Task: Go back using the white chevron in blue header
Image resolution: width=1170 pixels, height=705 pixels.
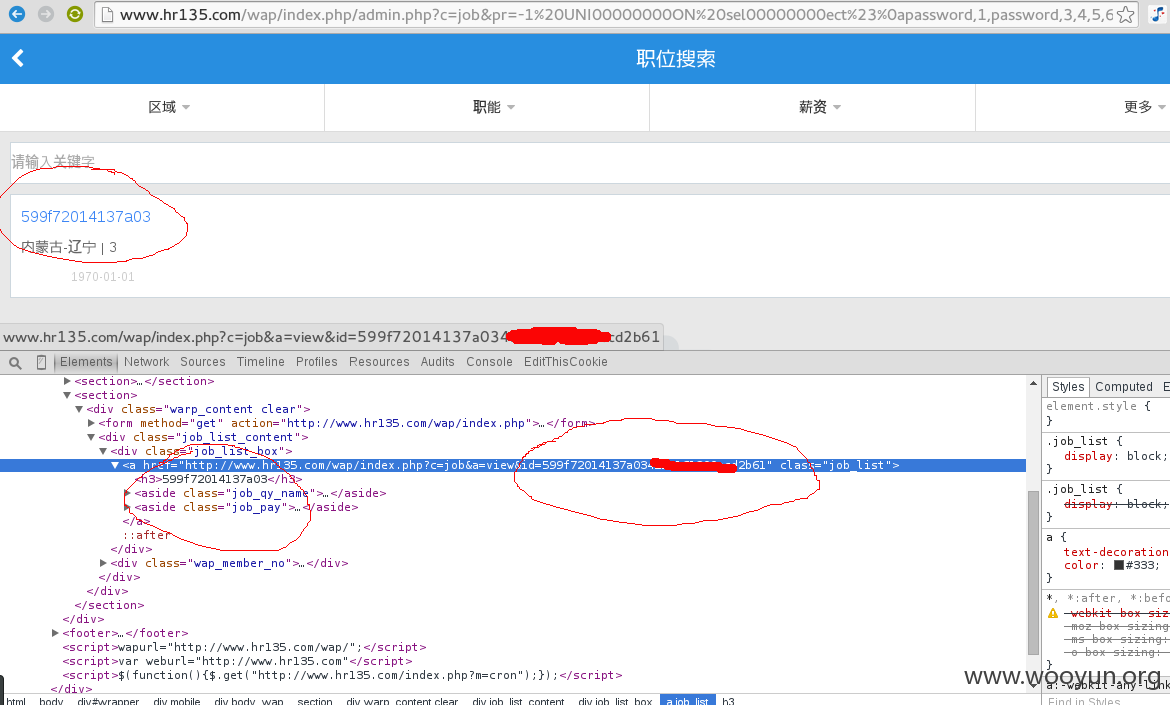Action: (x=18, y=58)
